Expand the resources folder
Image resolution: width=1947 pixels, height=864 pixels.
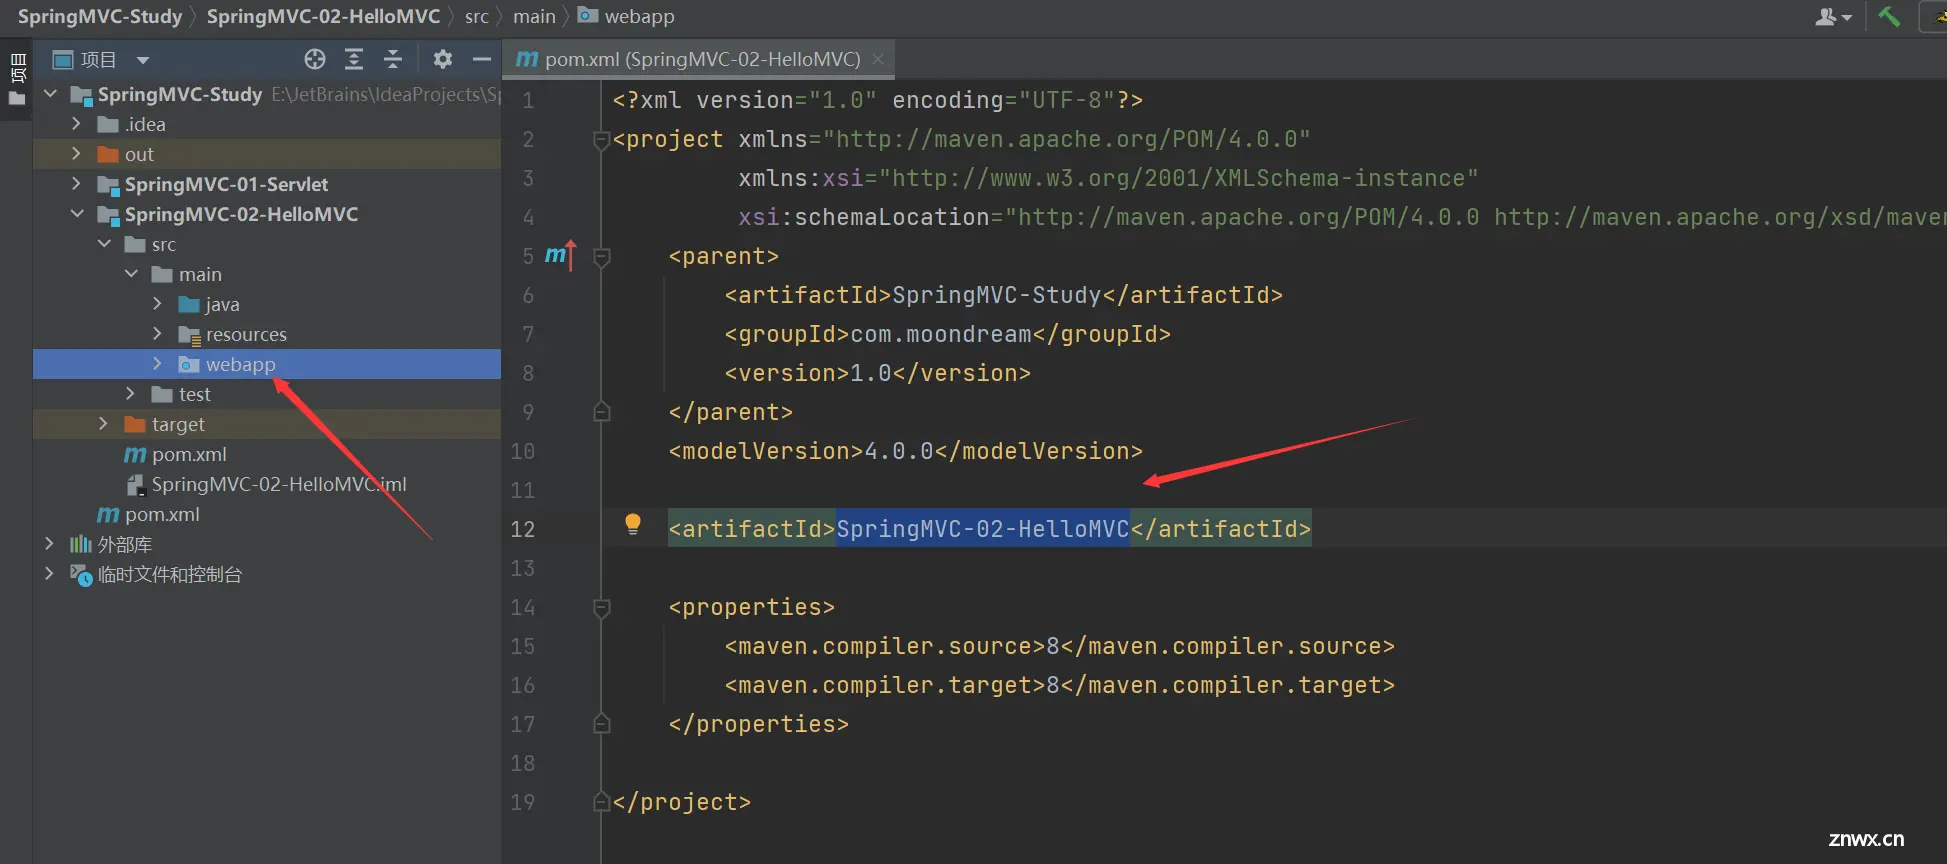point(157,334)
